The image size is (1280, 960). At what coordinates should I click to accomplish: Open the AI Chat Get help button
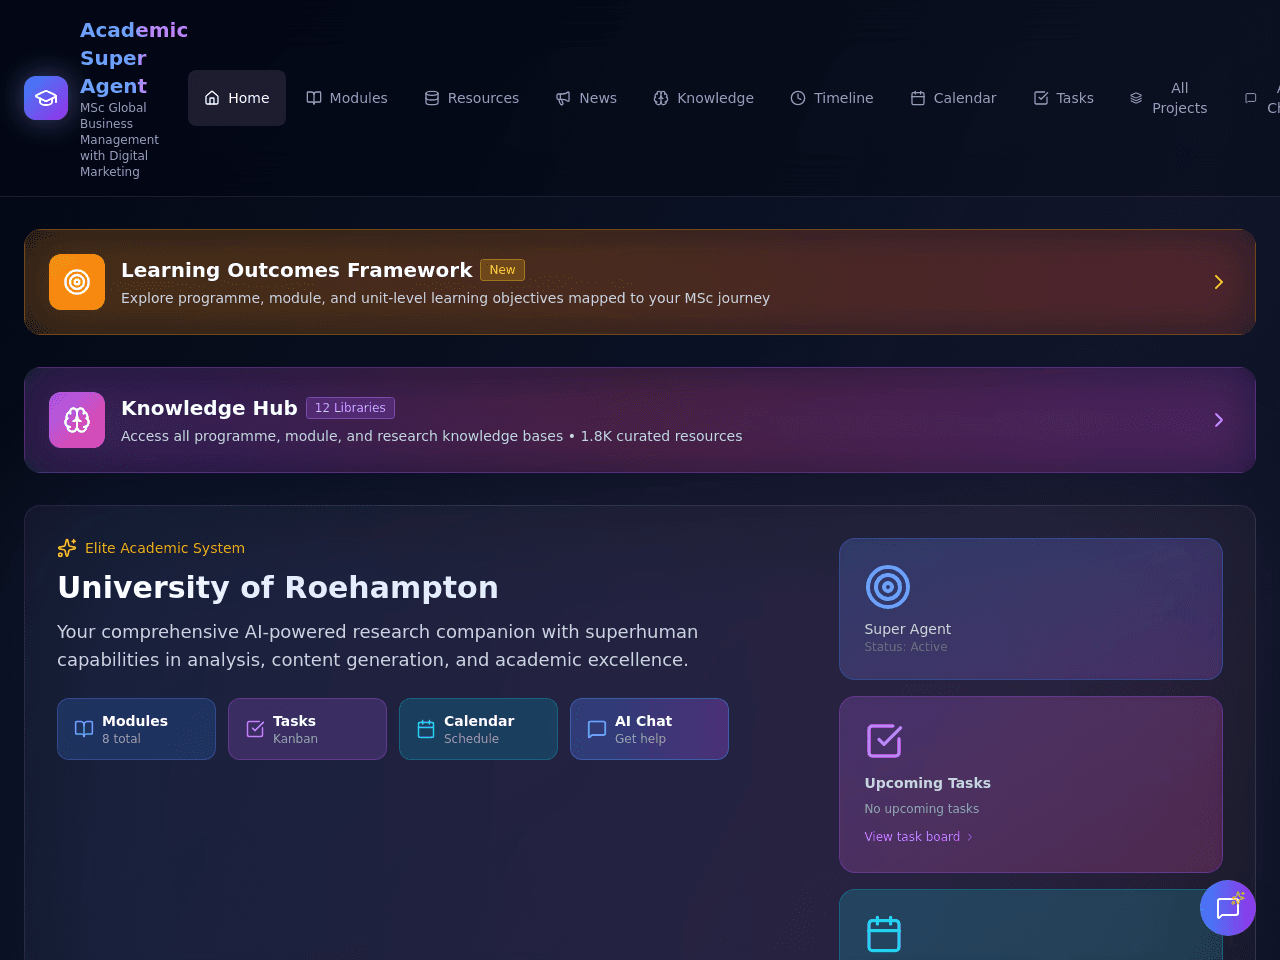click(x=649, y=729)
